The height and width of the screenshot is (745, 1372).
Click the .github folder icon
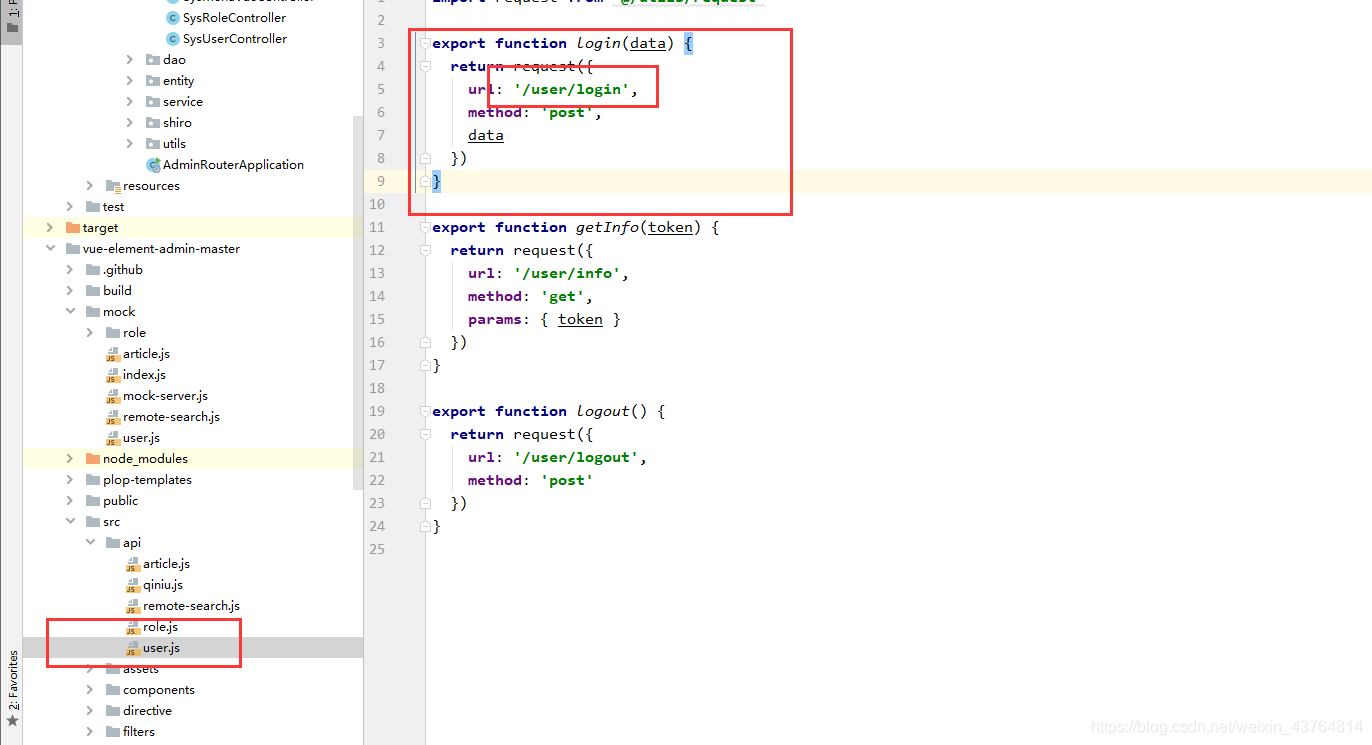click(93, 270)
